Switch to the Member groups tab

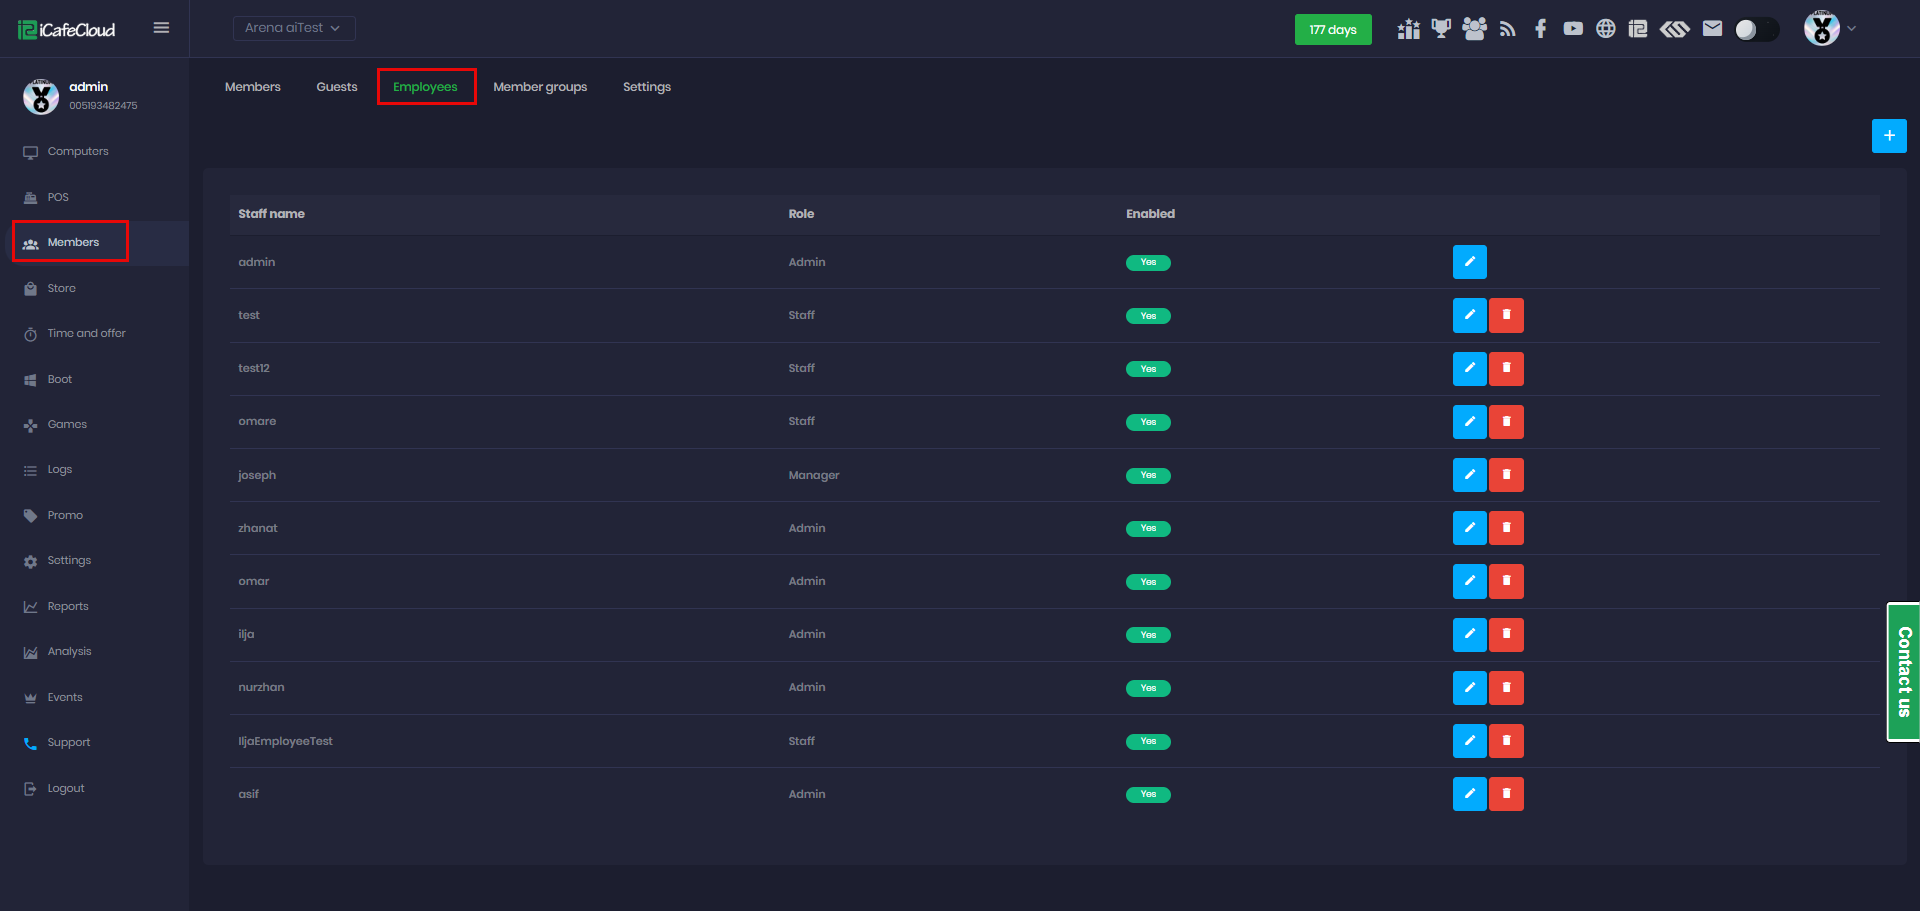[540, 87]
